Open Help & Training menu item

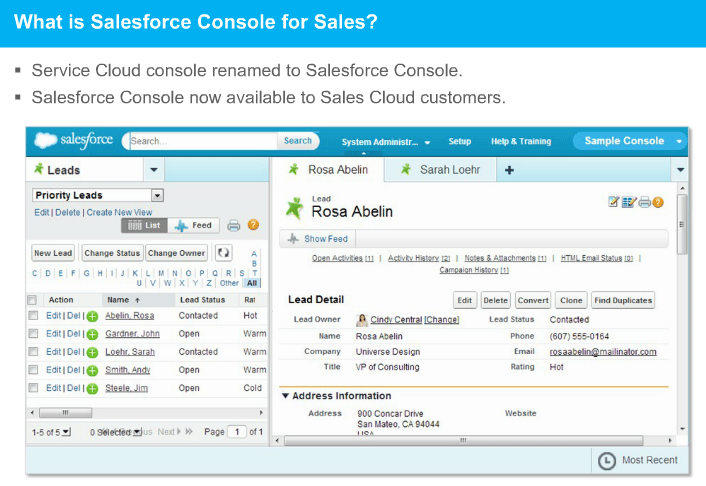pos(520,141)
